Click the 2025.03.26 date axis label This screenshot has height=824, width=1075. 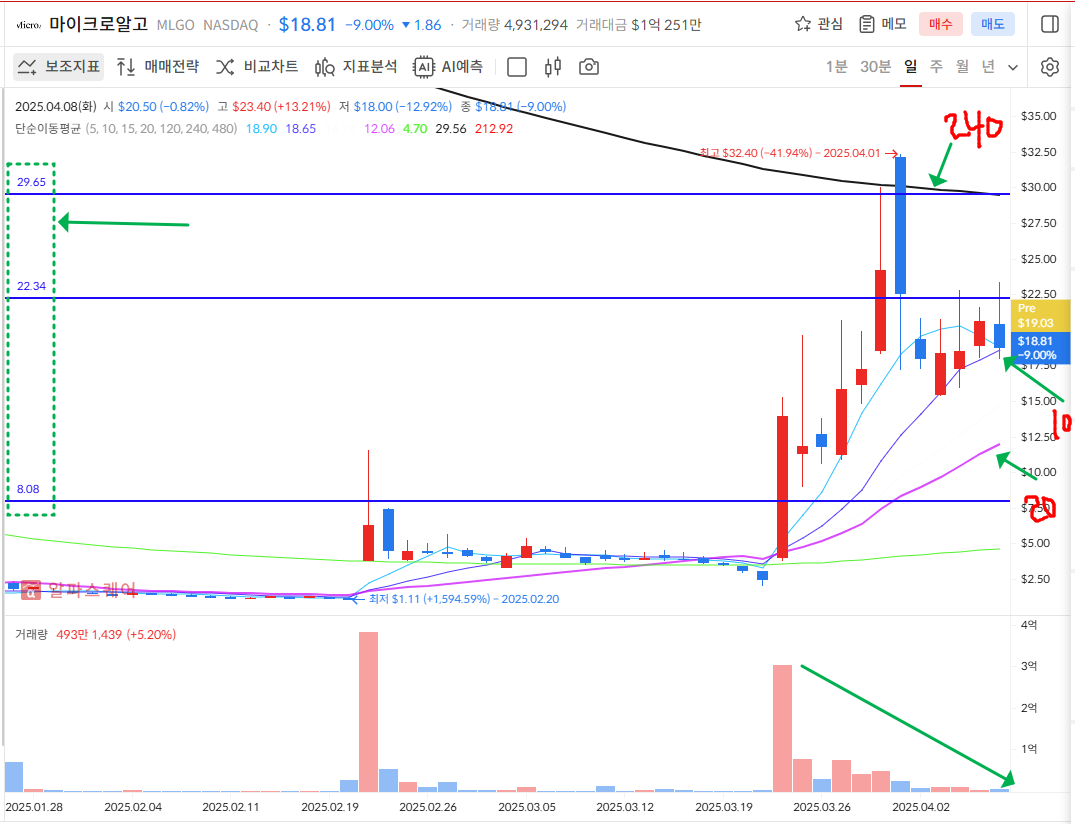click(x=822, y=807)
